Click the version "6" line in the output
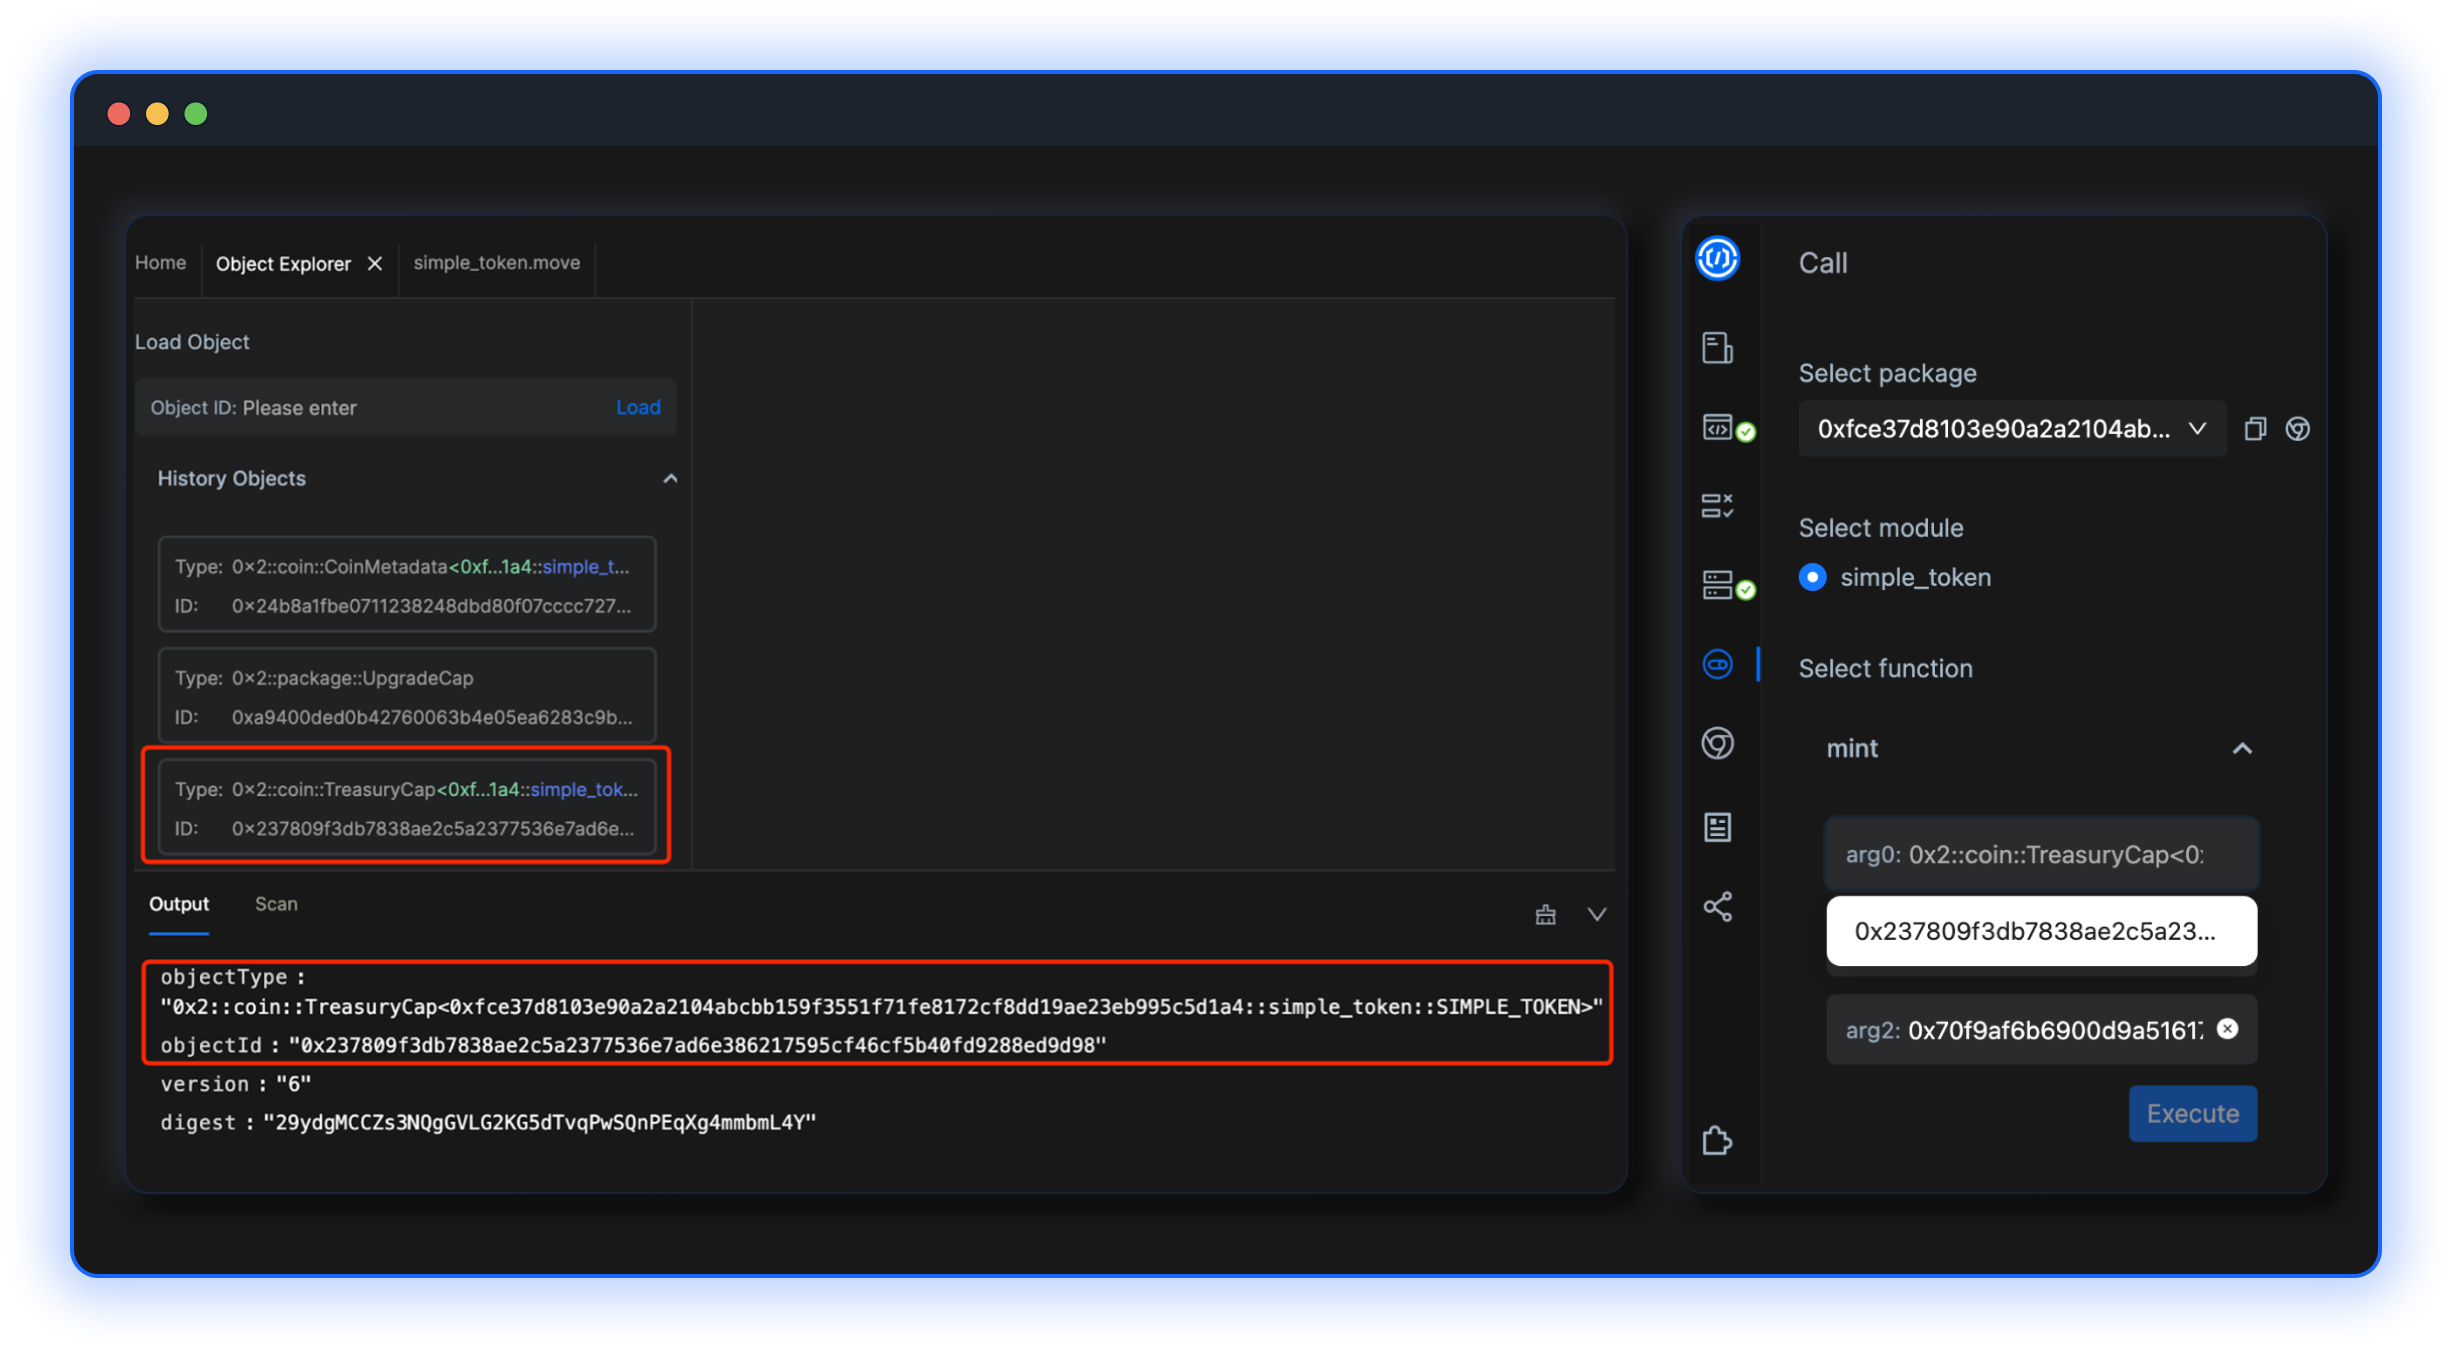The width and height of the screenshot is (2452, 1348). (x=236, y=1084)
